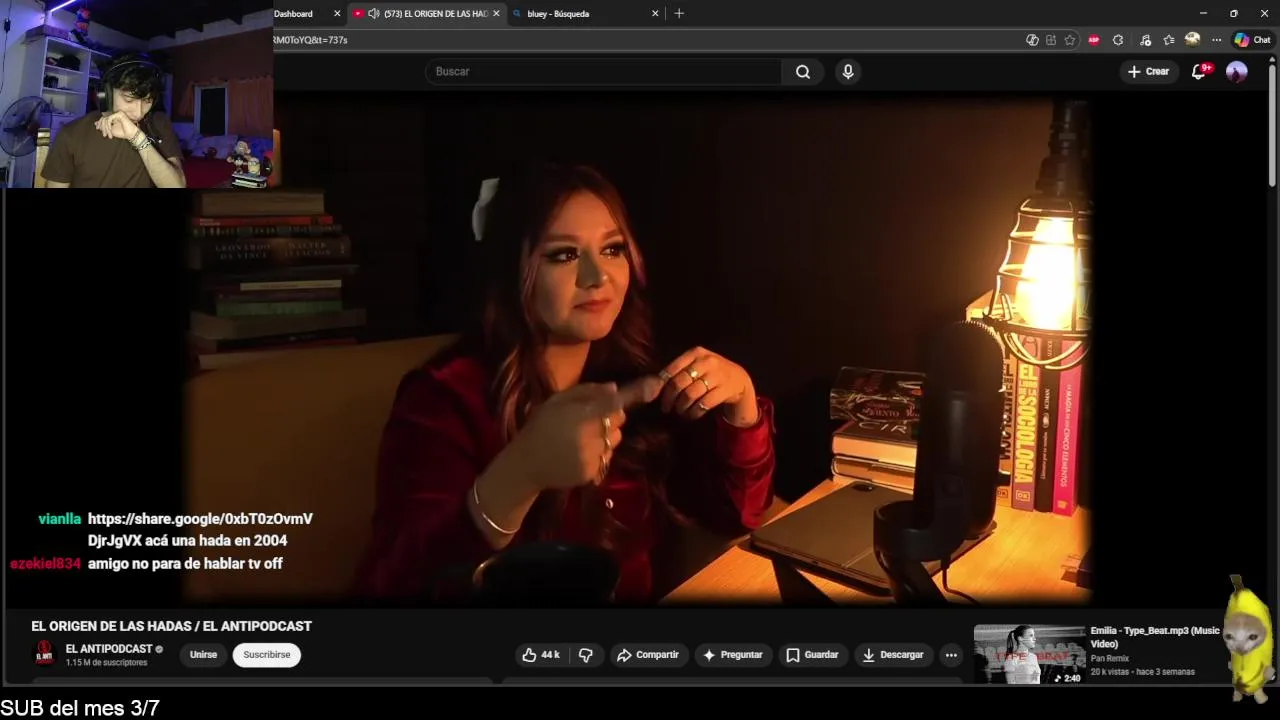Image resolution: width=1280 pixels, height=720 pixels.
Task: Open the Favorites list icon
Action: pyautogui.click(x=1169, y=40)
